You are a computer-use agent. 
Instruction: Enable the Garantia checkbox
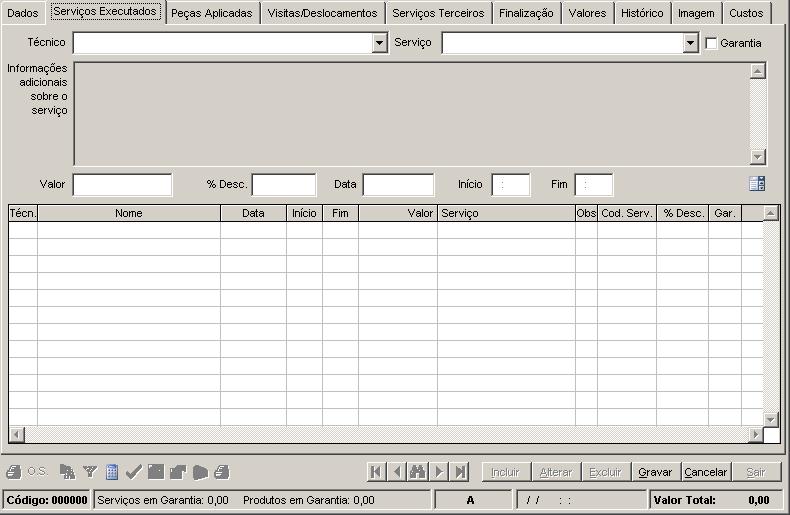coord(711,43)
